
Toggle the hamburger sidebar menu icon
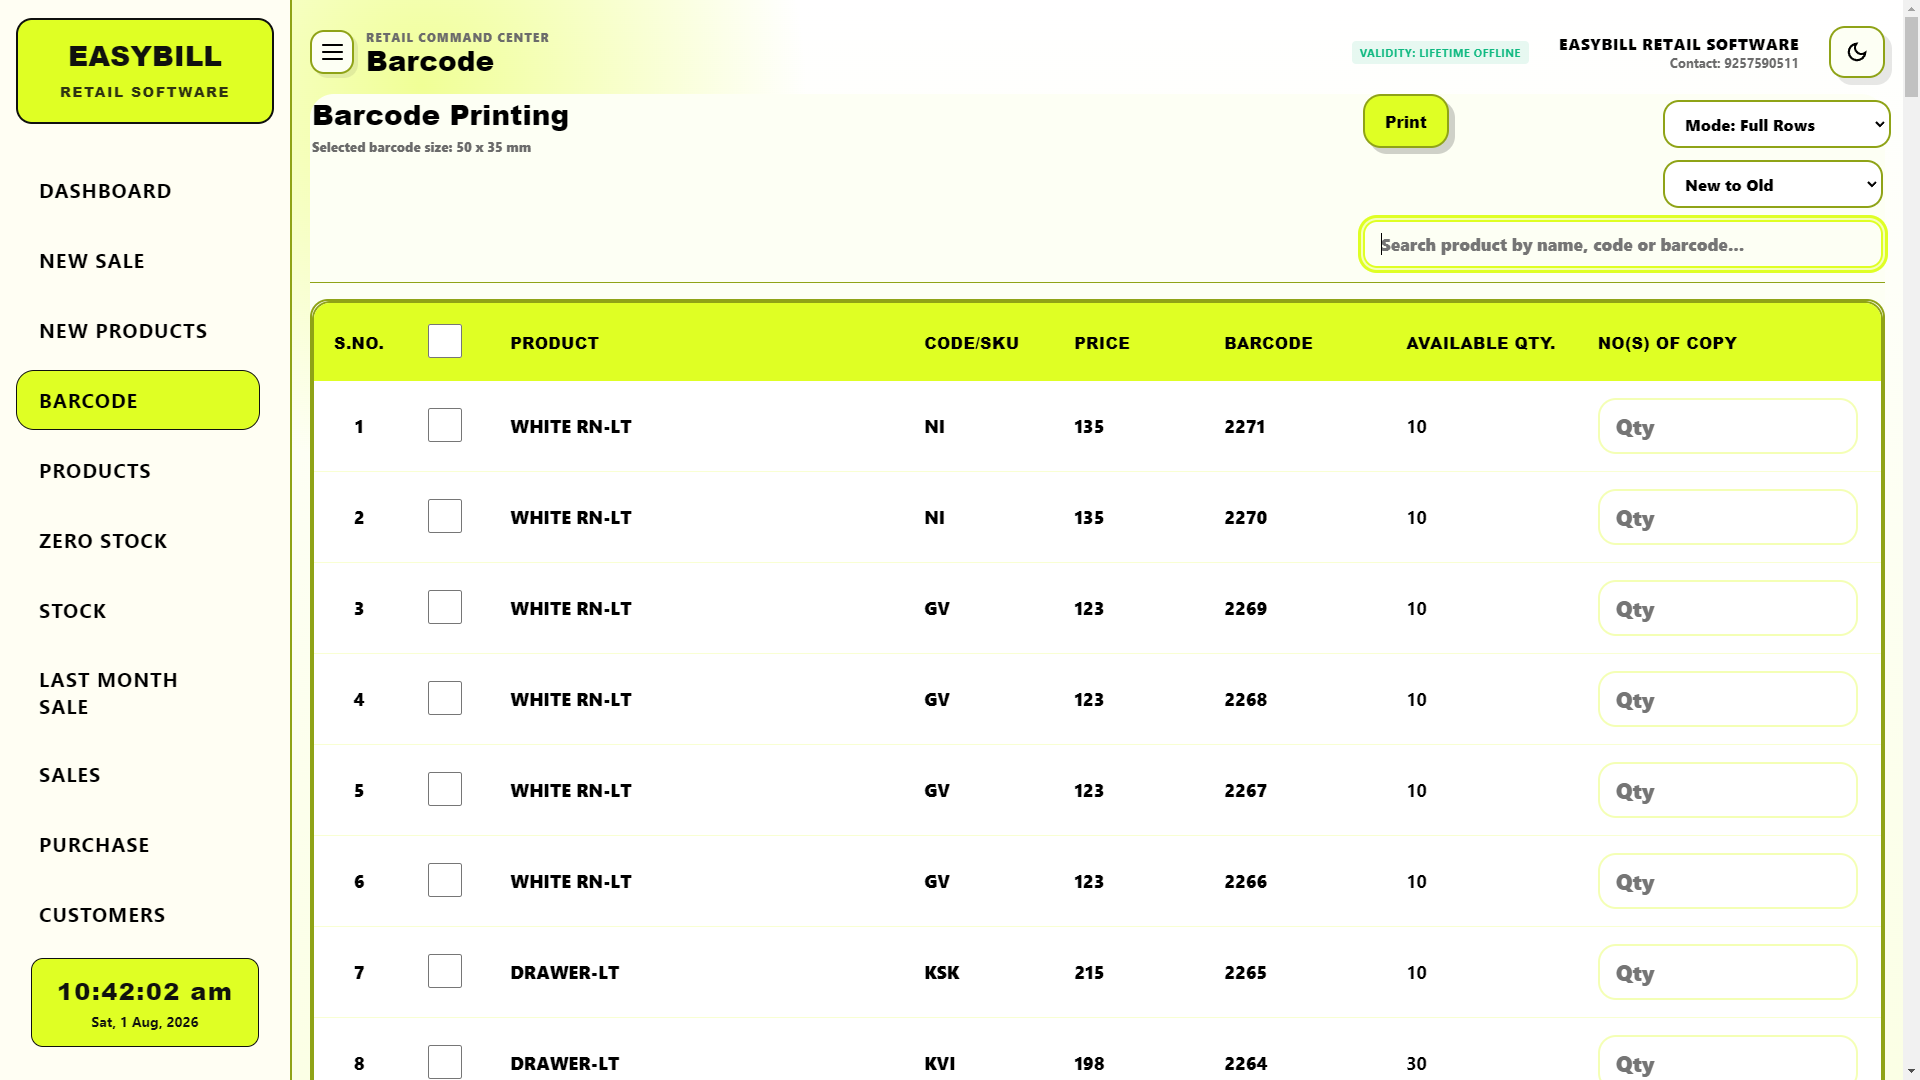point(332,52)
